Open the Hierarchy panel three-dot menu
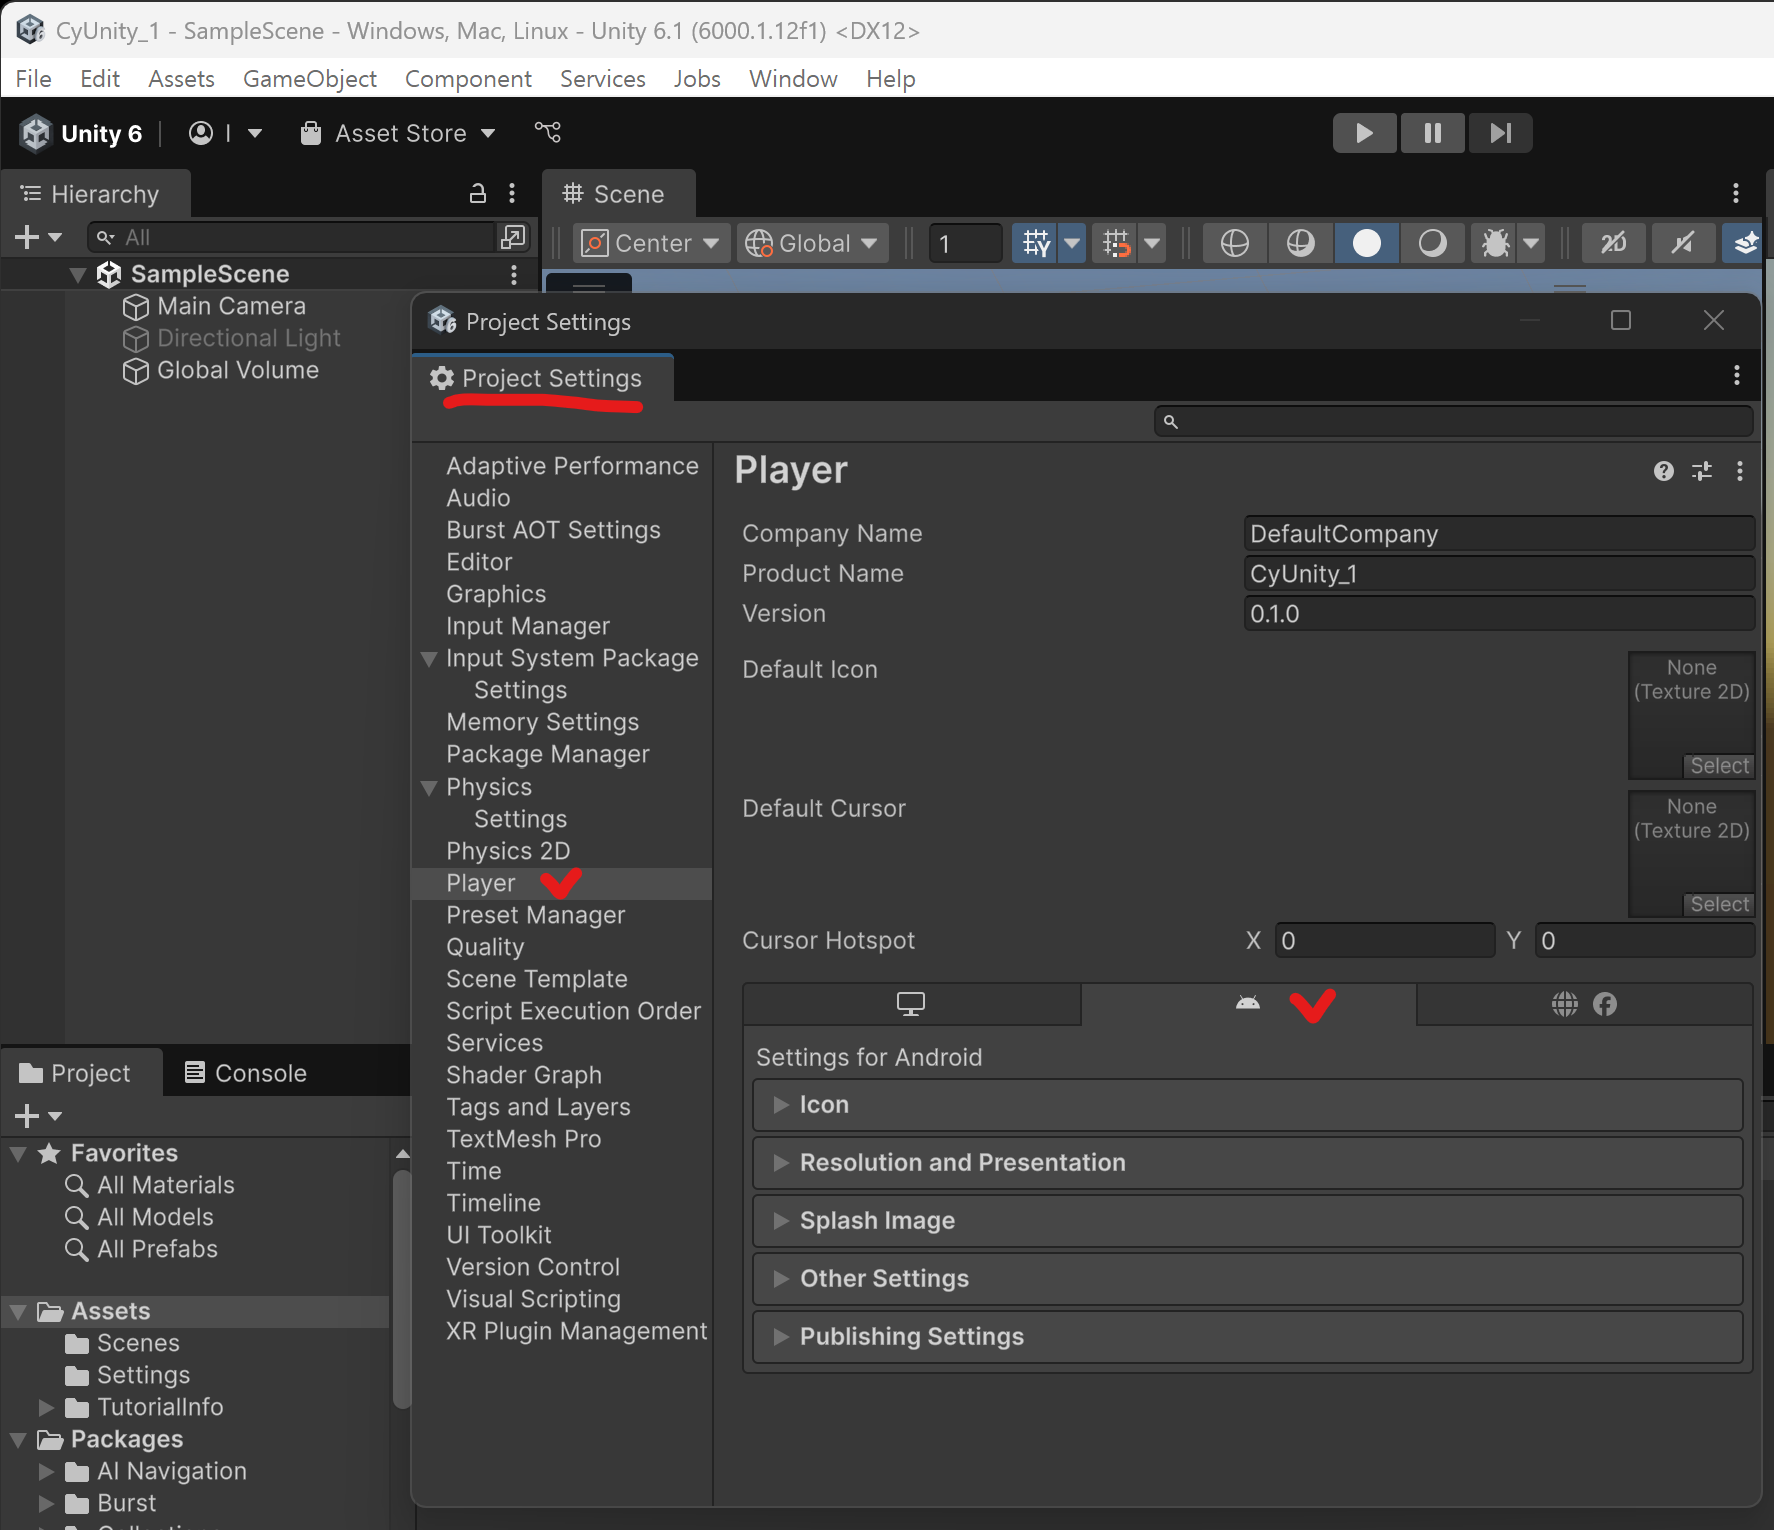Viewport: 1774px width, 1530px height. pos(512,193)
